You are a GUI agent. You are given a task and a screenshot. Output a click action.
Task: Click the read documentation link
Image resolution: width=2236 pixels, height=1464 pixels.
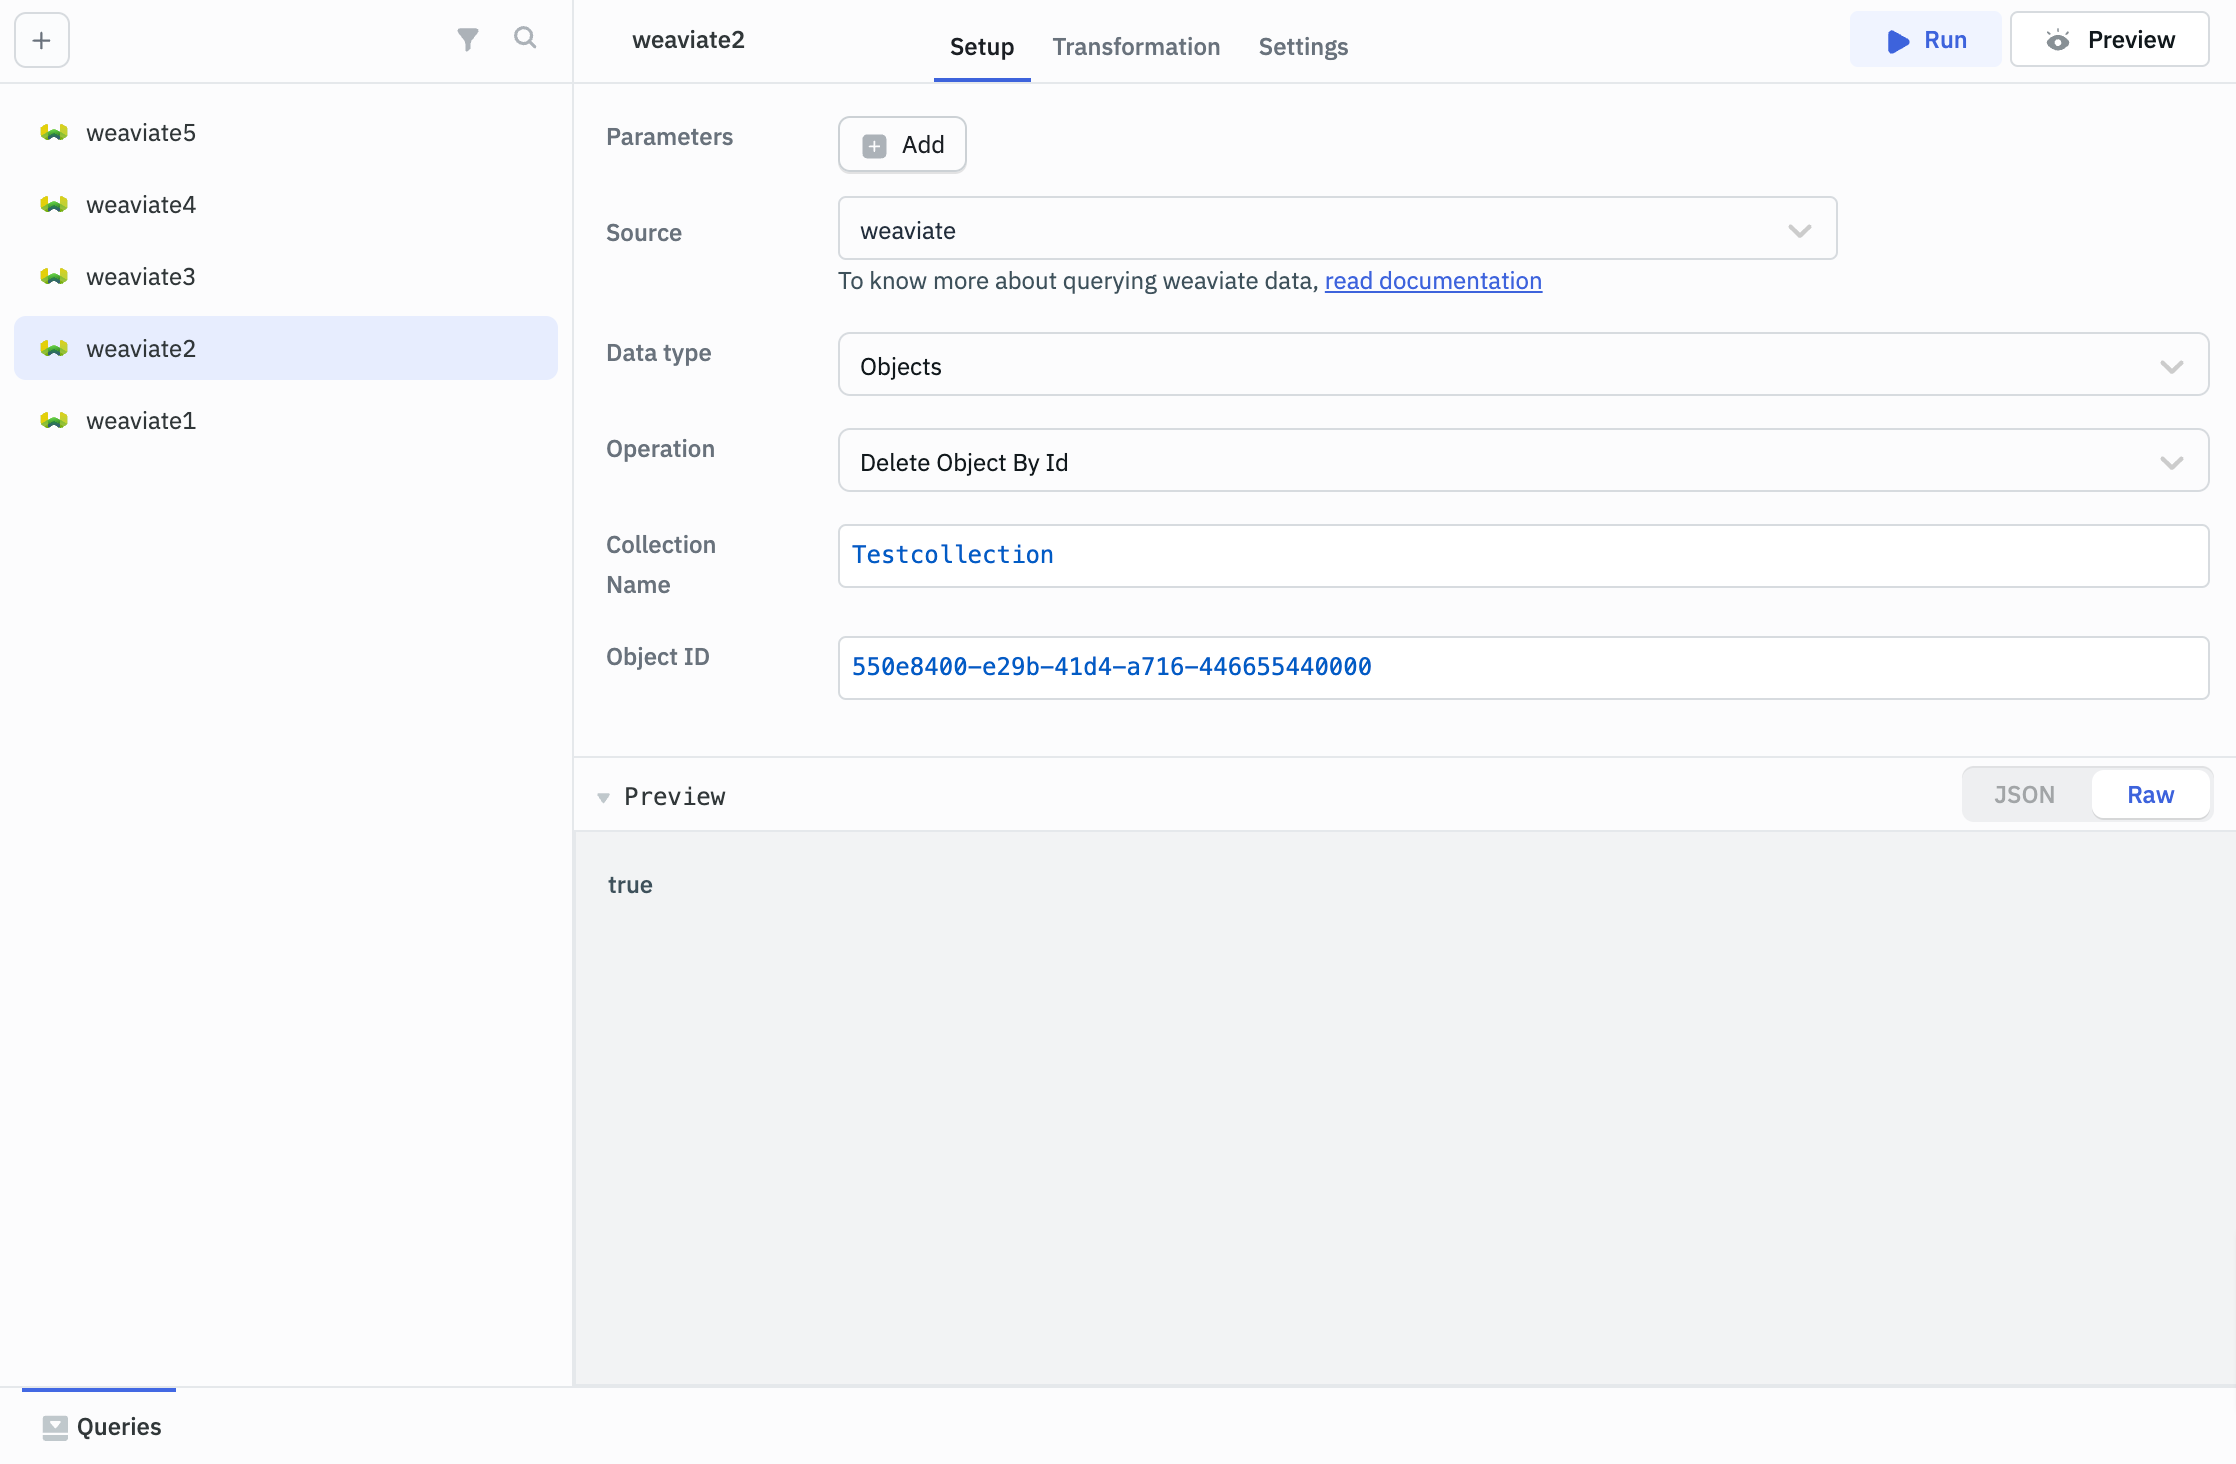[x=1433, y=281]
